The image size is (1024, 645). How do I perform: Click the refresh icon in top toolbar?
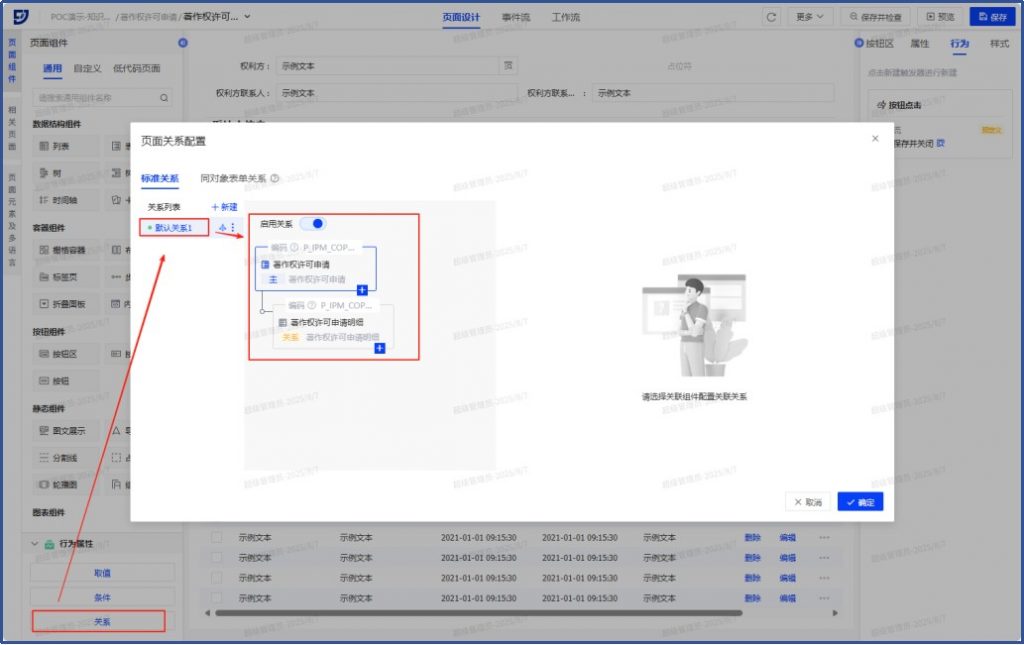pos(771,17)
